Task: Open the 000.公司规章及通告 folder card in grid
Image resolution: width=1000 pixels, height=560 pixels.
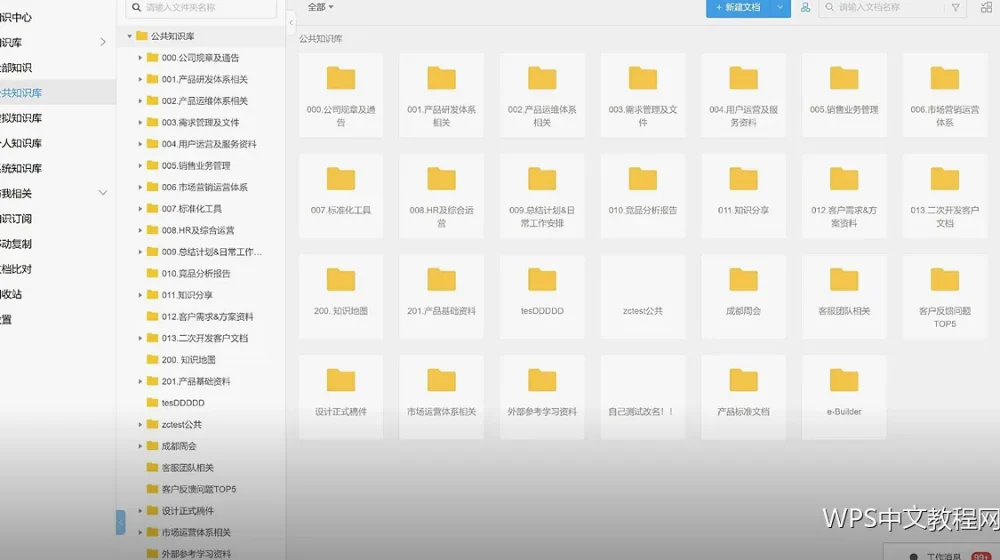Action: pyautogui.click(x=341, y=95)
